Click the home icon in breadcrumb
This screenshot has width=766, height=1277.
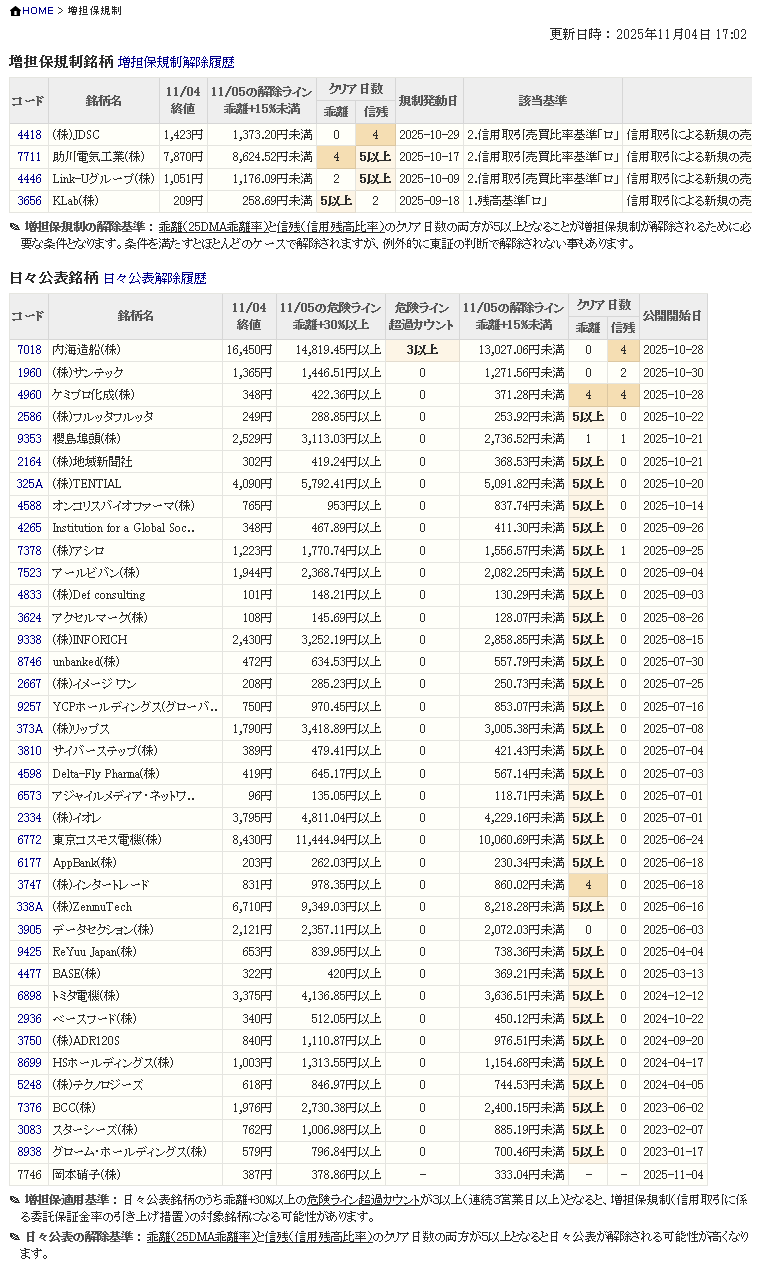15,11
